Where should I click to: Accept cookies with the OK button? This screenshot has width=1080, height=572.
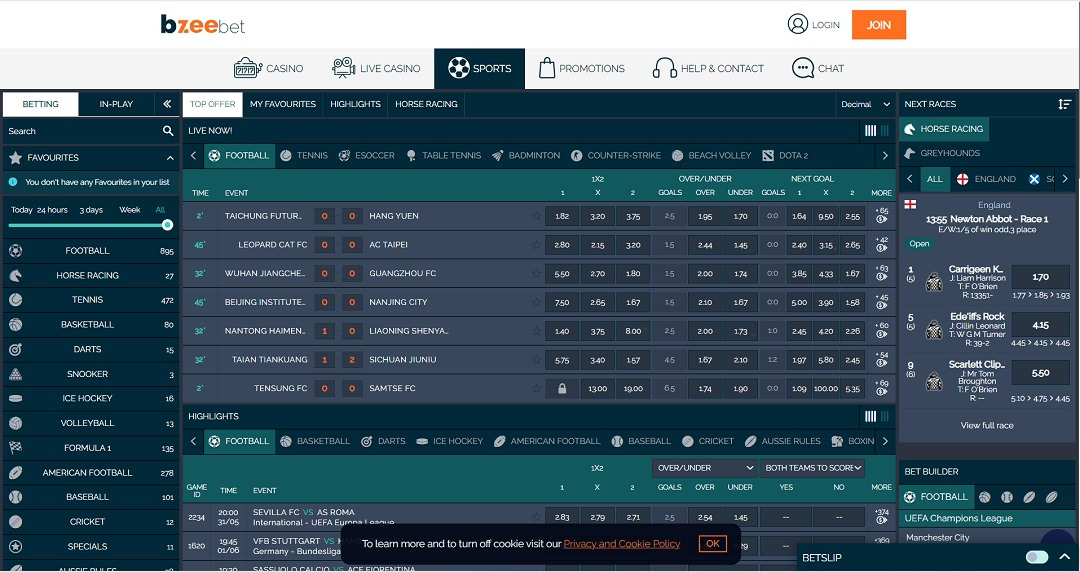coord(713,544)
